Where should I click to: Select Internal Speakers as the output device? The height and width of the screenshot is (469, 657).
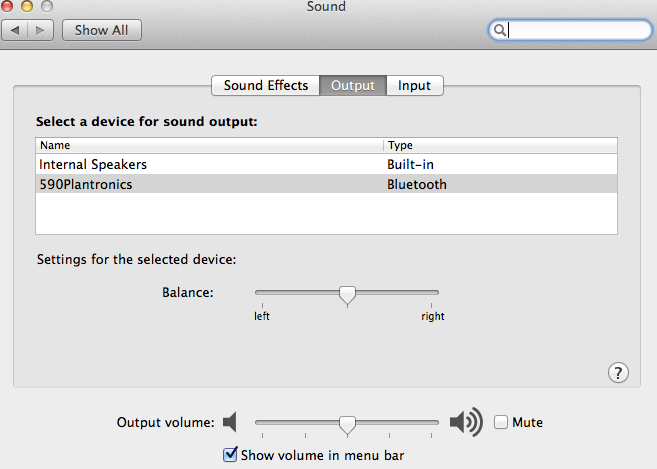coord(326,164)
